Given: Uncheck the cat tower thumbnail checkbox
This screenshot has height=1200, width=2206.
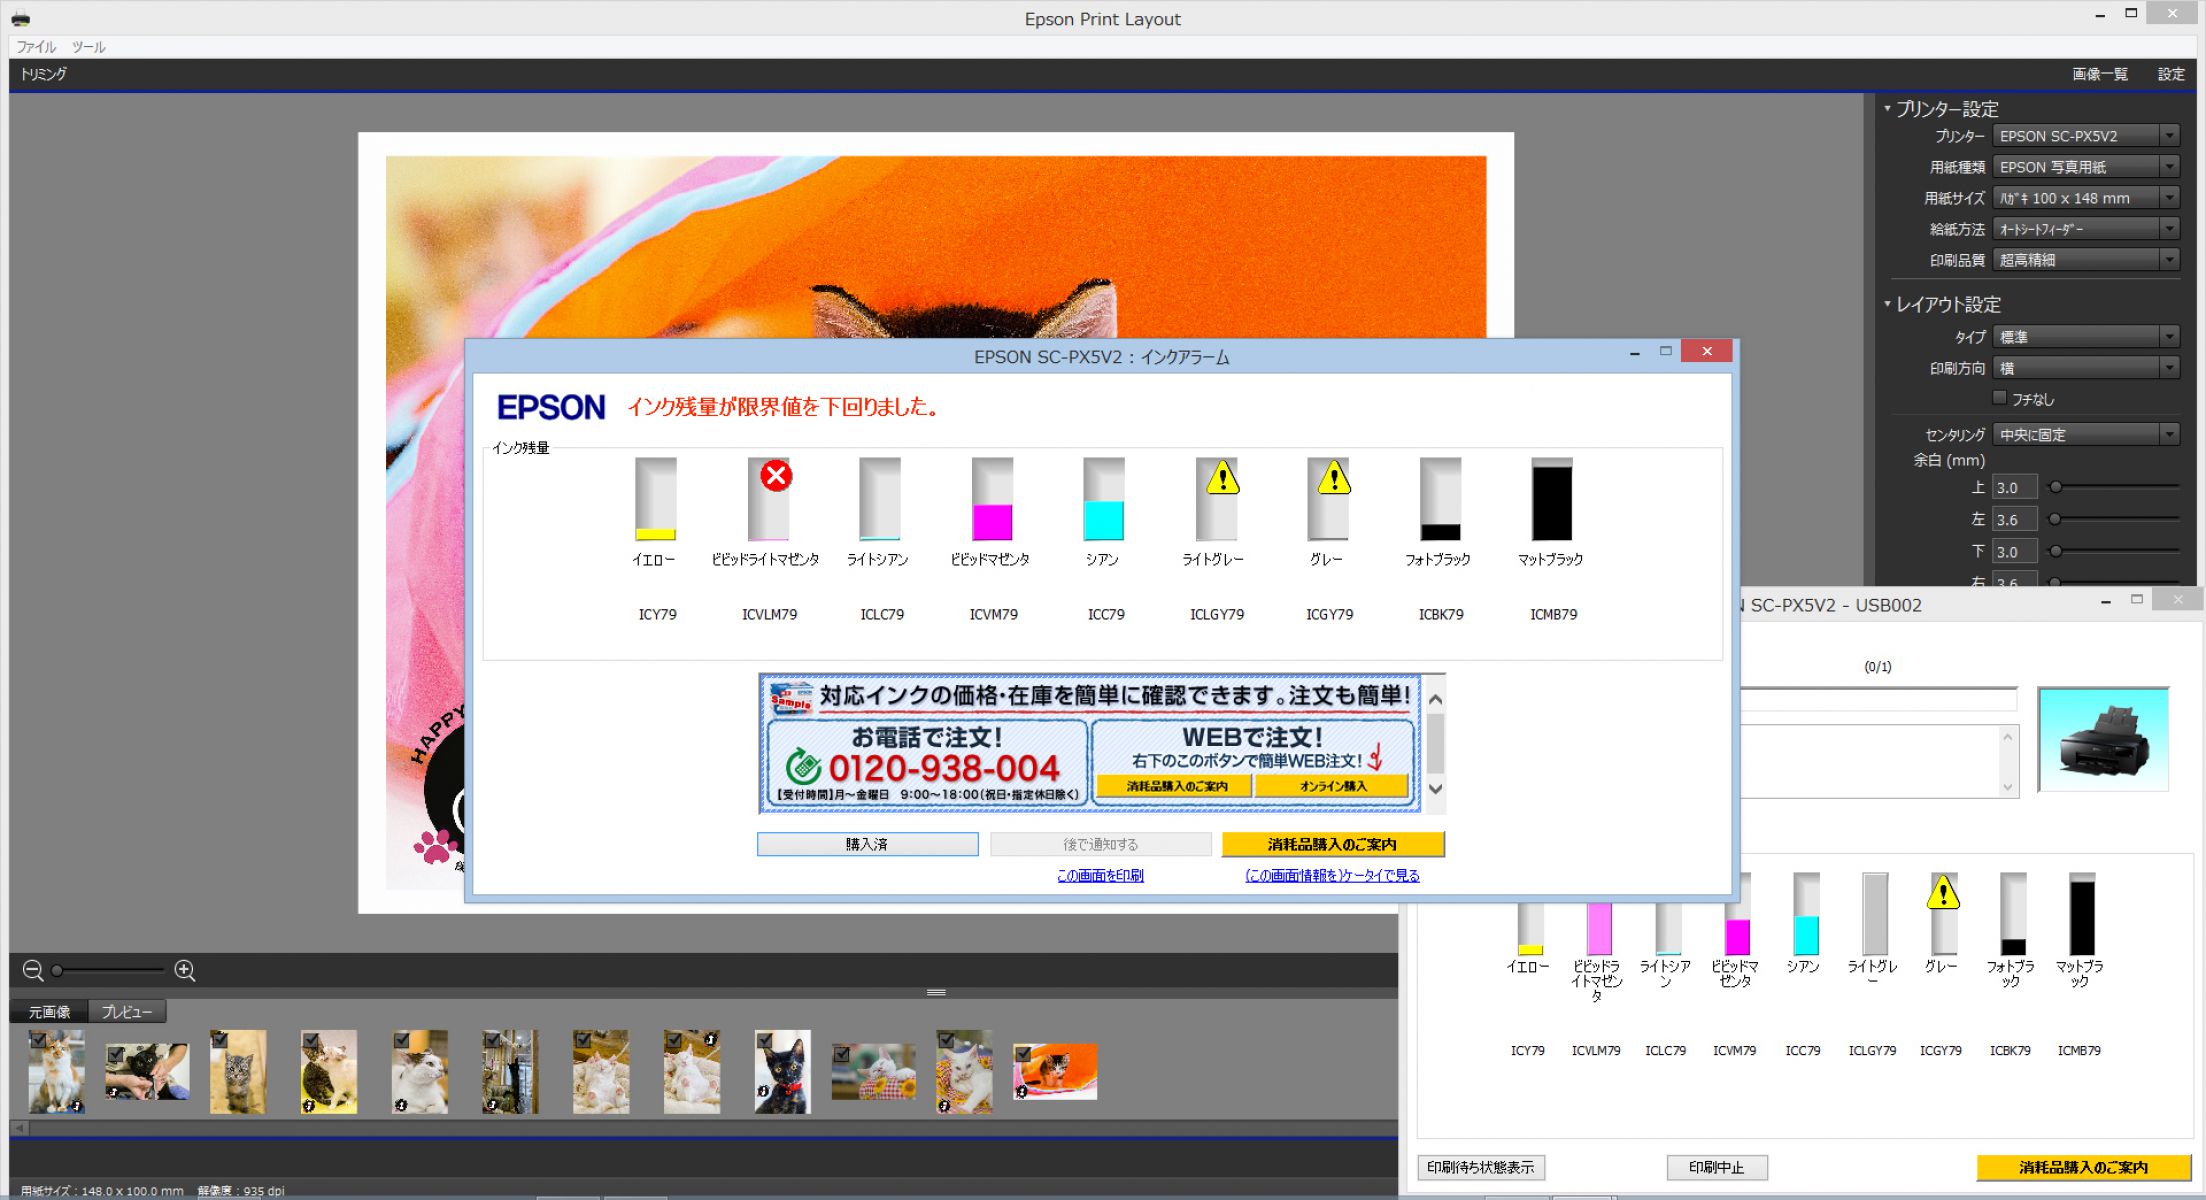Looking at the screenshot, I should (492, 1040).
